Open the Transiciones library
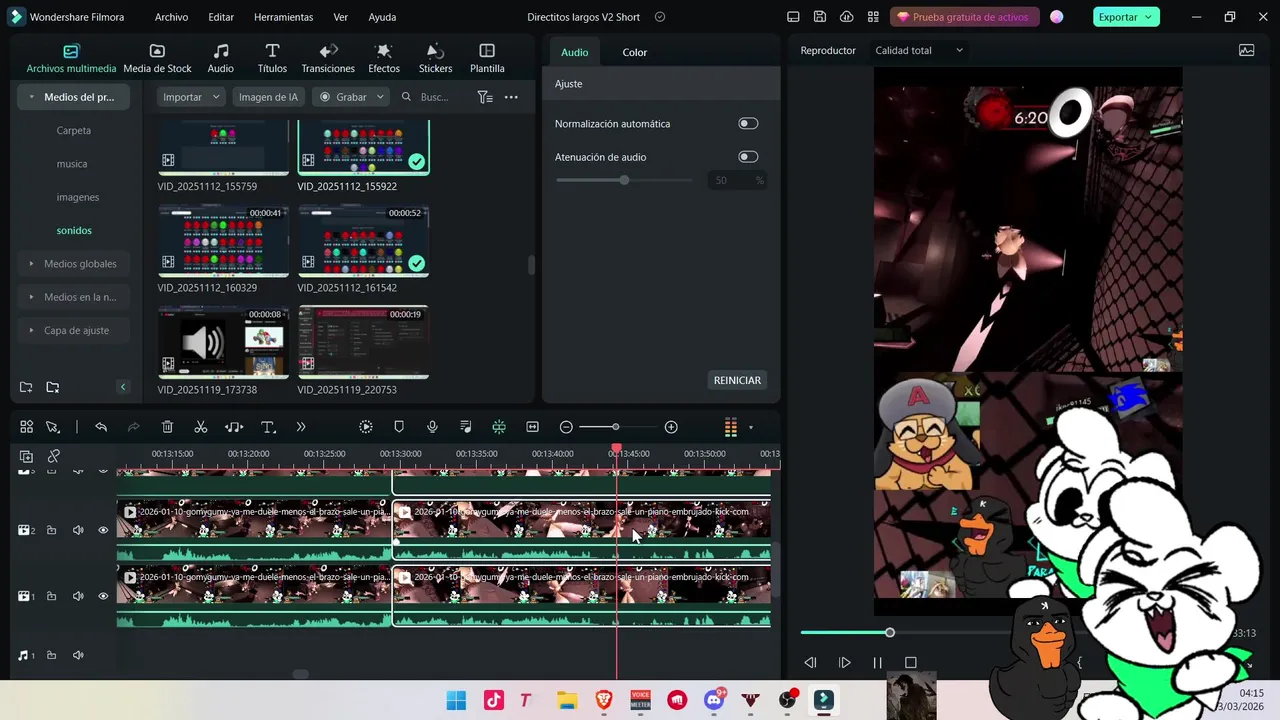 [328, 59]
